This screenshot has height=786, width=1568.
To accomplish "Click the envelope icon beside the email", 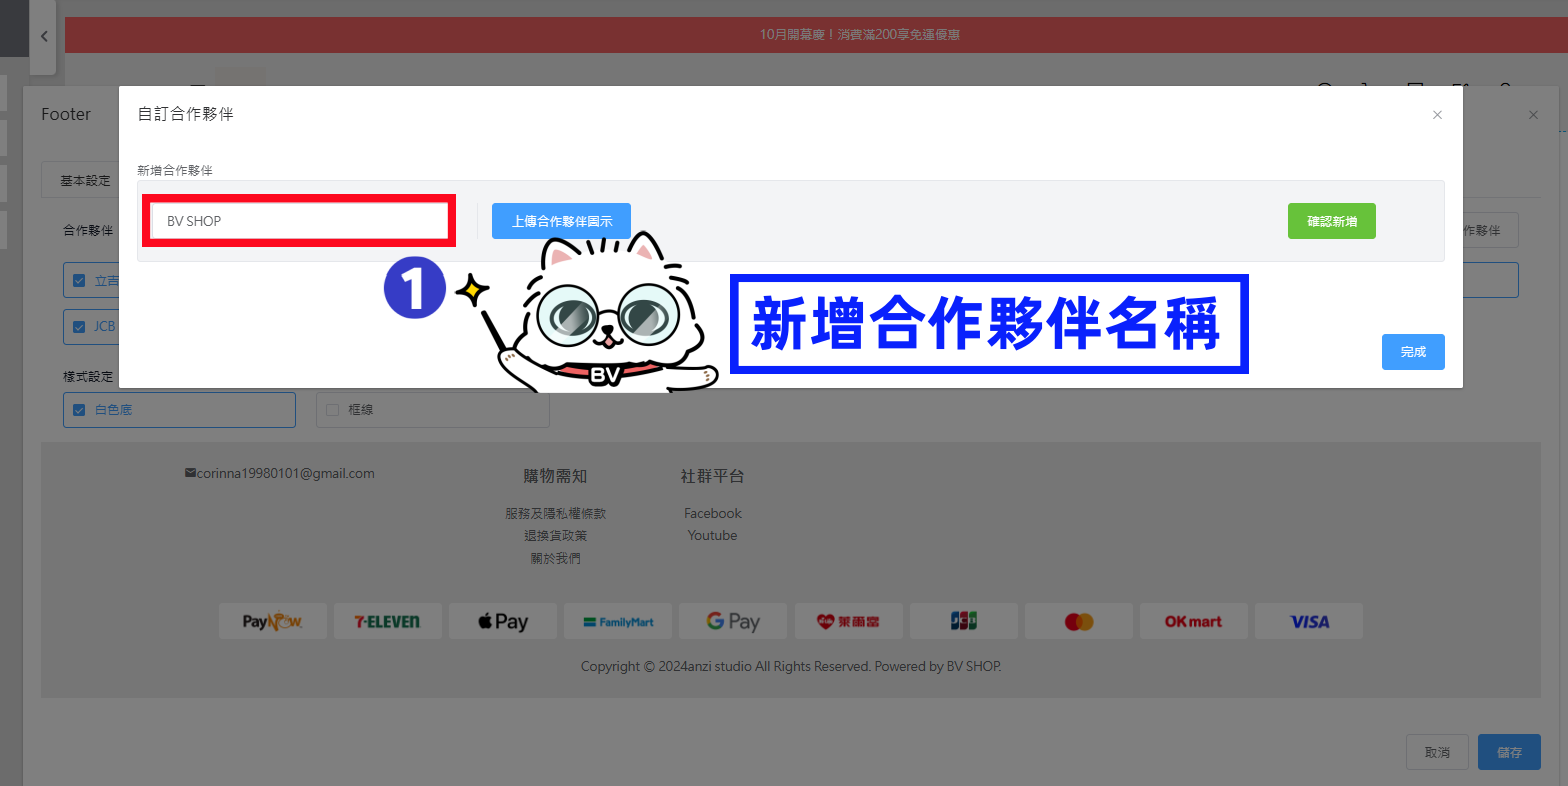I will pos(190,473).
